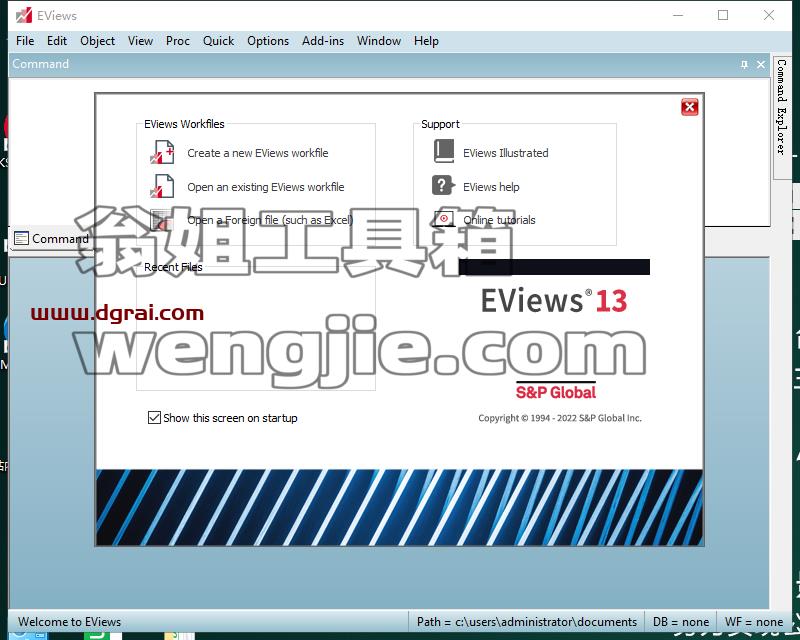
Task: Select the Command tab below command window
Action: [51, 238]
